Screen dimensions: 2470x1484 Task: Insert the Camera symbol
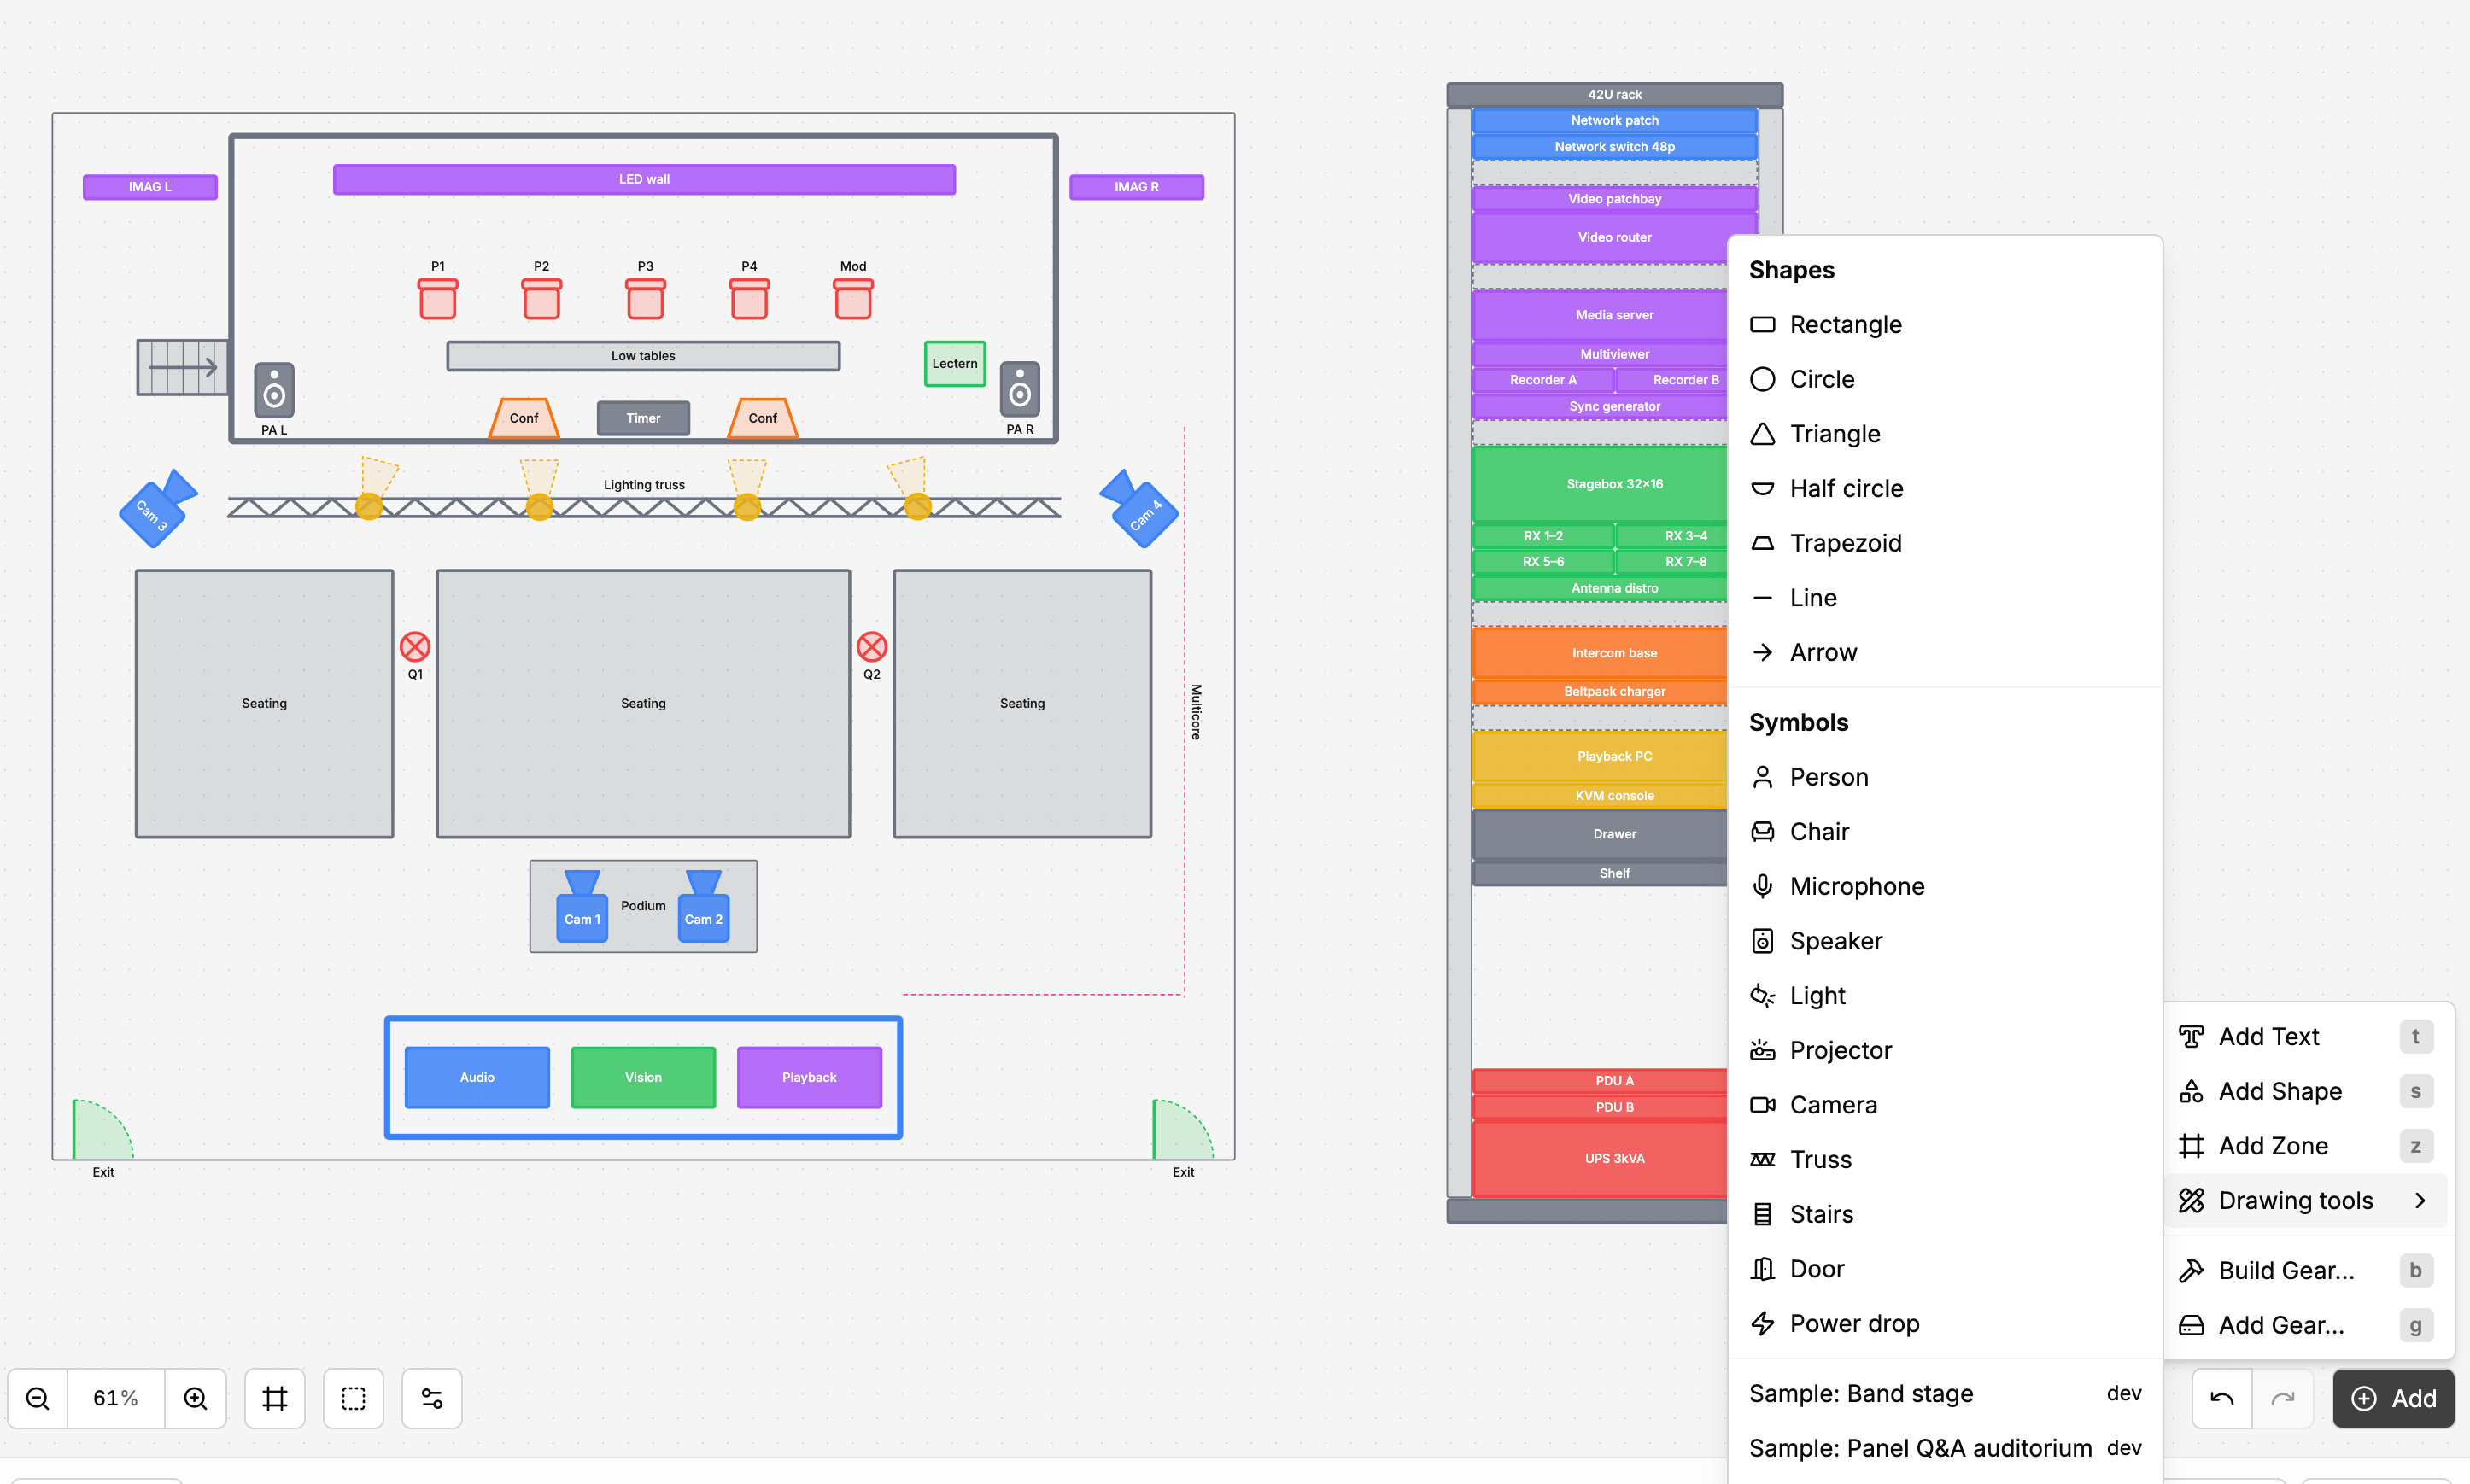click(x=1945, y=1105)
